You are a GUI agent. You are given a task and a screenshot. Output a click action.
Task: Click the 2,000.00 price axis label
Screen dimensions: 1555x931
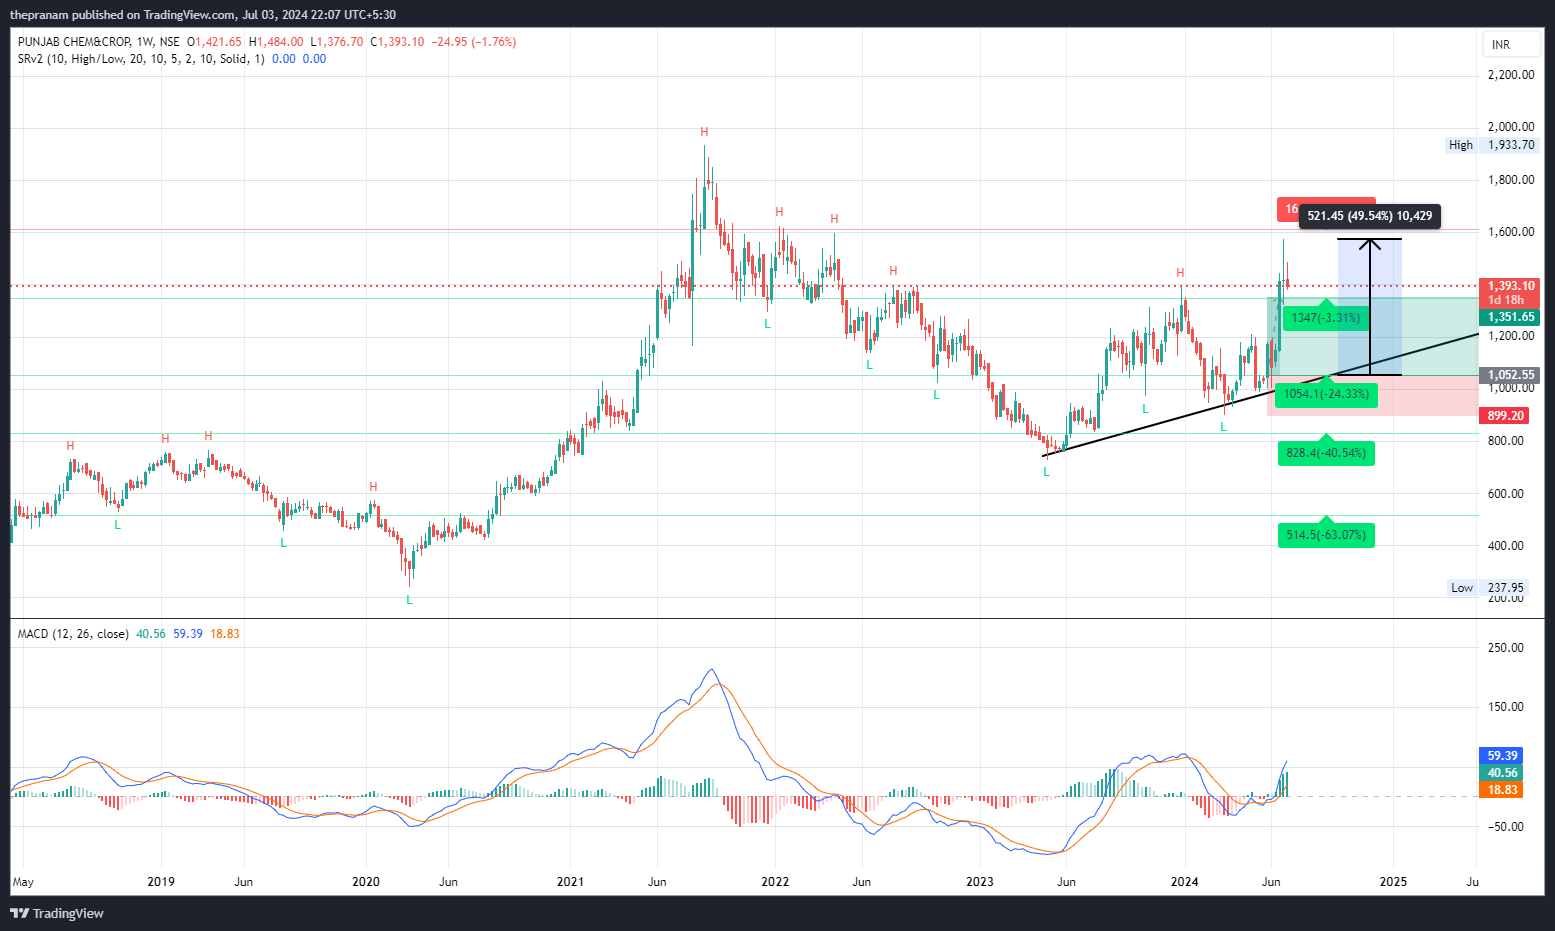point(1511,127)
